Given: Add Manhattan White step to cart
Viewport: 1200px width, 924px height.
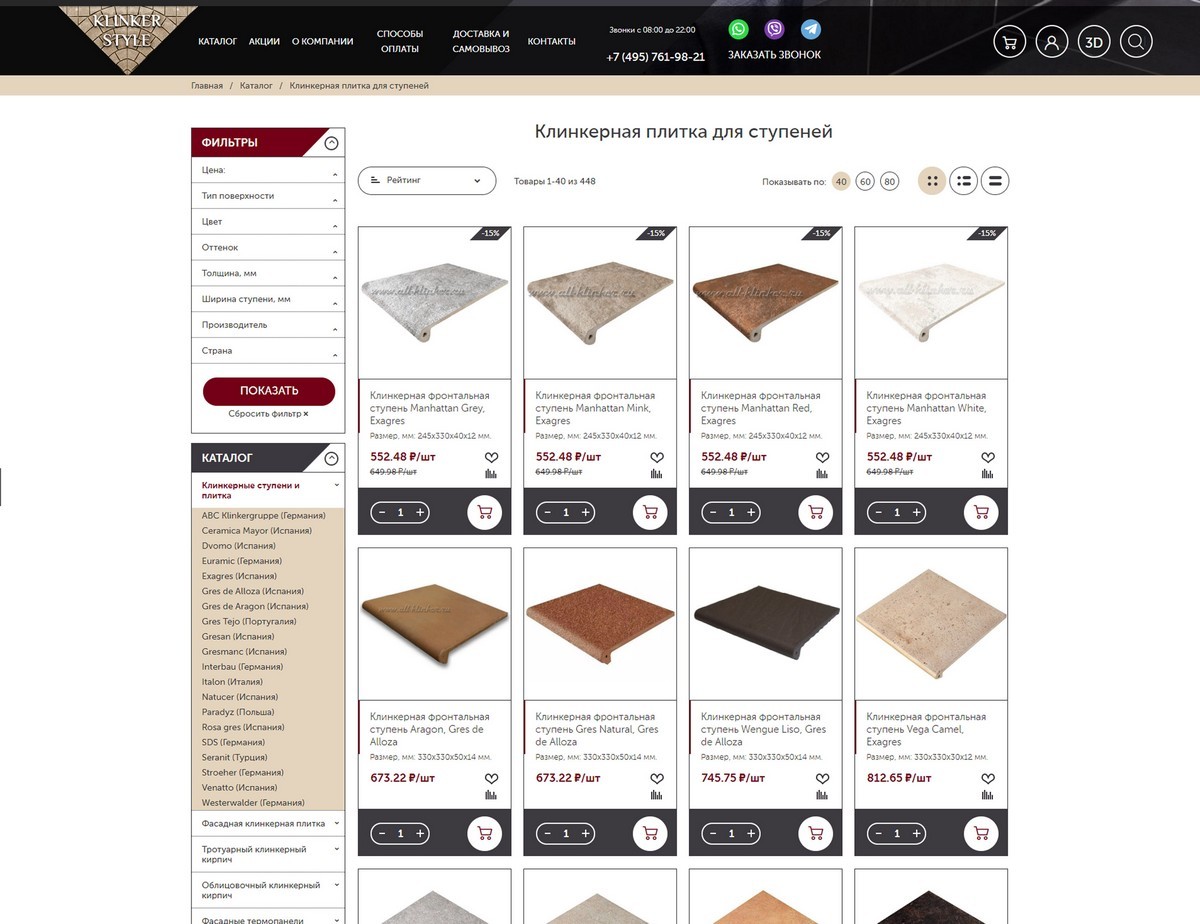Looking at the screenshot, I should click(x=981, y=512).
